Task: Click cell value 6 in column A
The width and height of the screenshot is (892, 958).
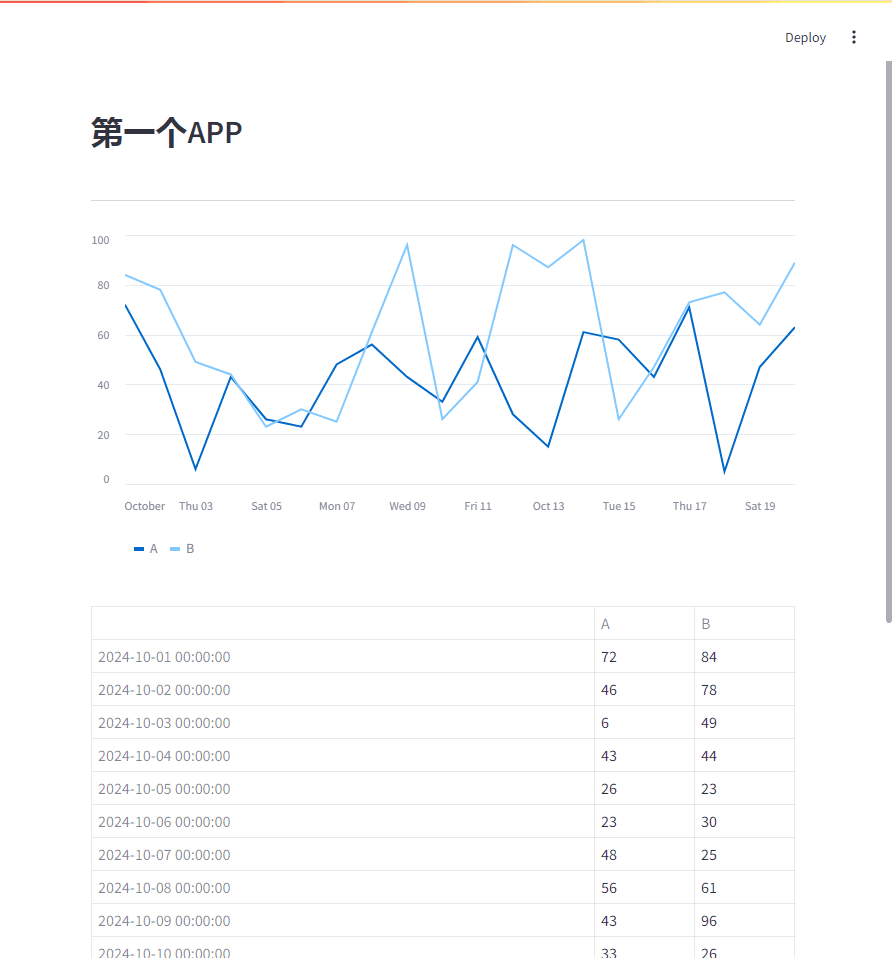Action: tap(644, 723)
